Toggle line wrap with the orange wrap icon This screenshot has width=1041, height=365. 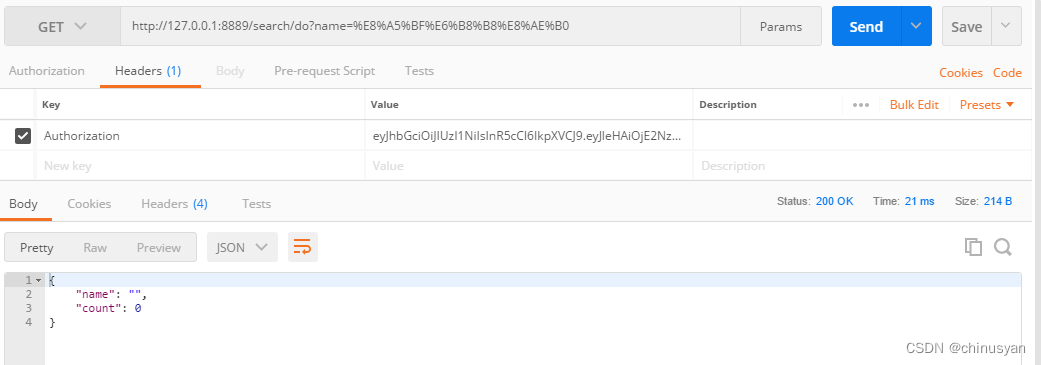click(303, 248)
